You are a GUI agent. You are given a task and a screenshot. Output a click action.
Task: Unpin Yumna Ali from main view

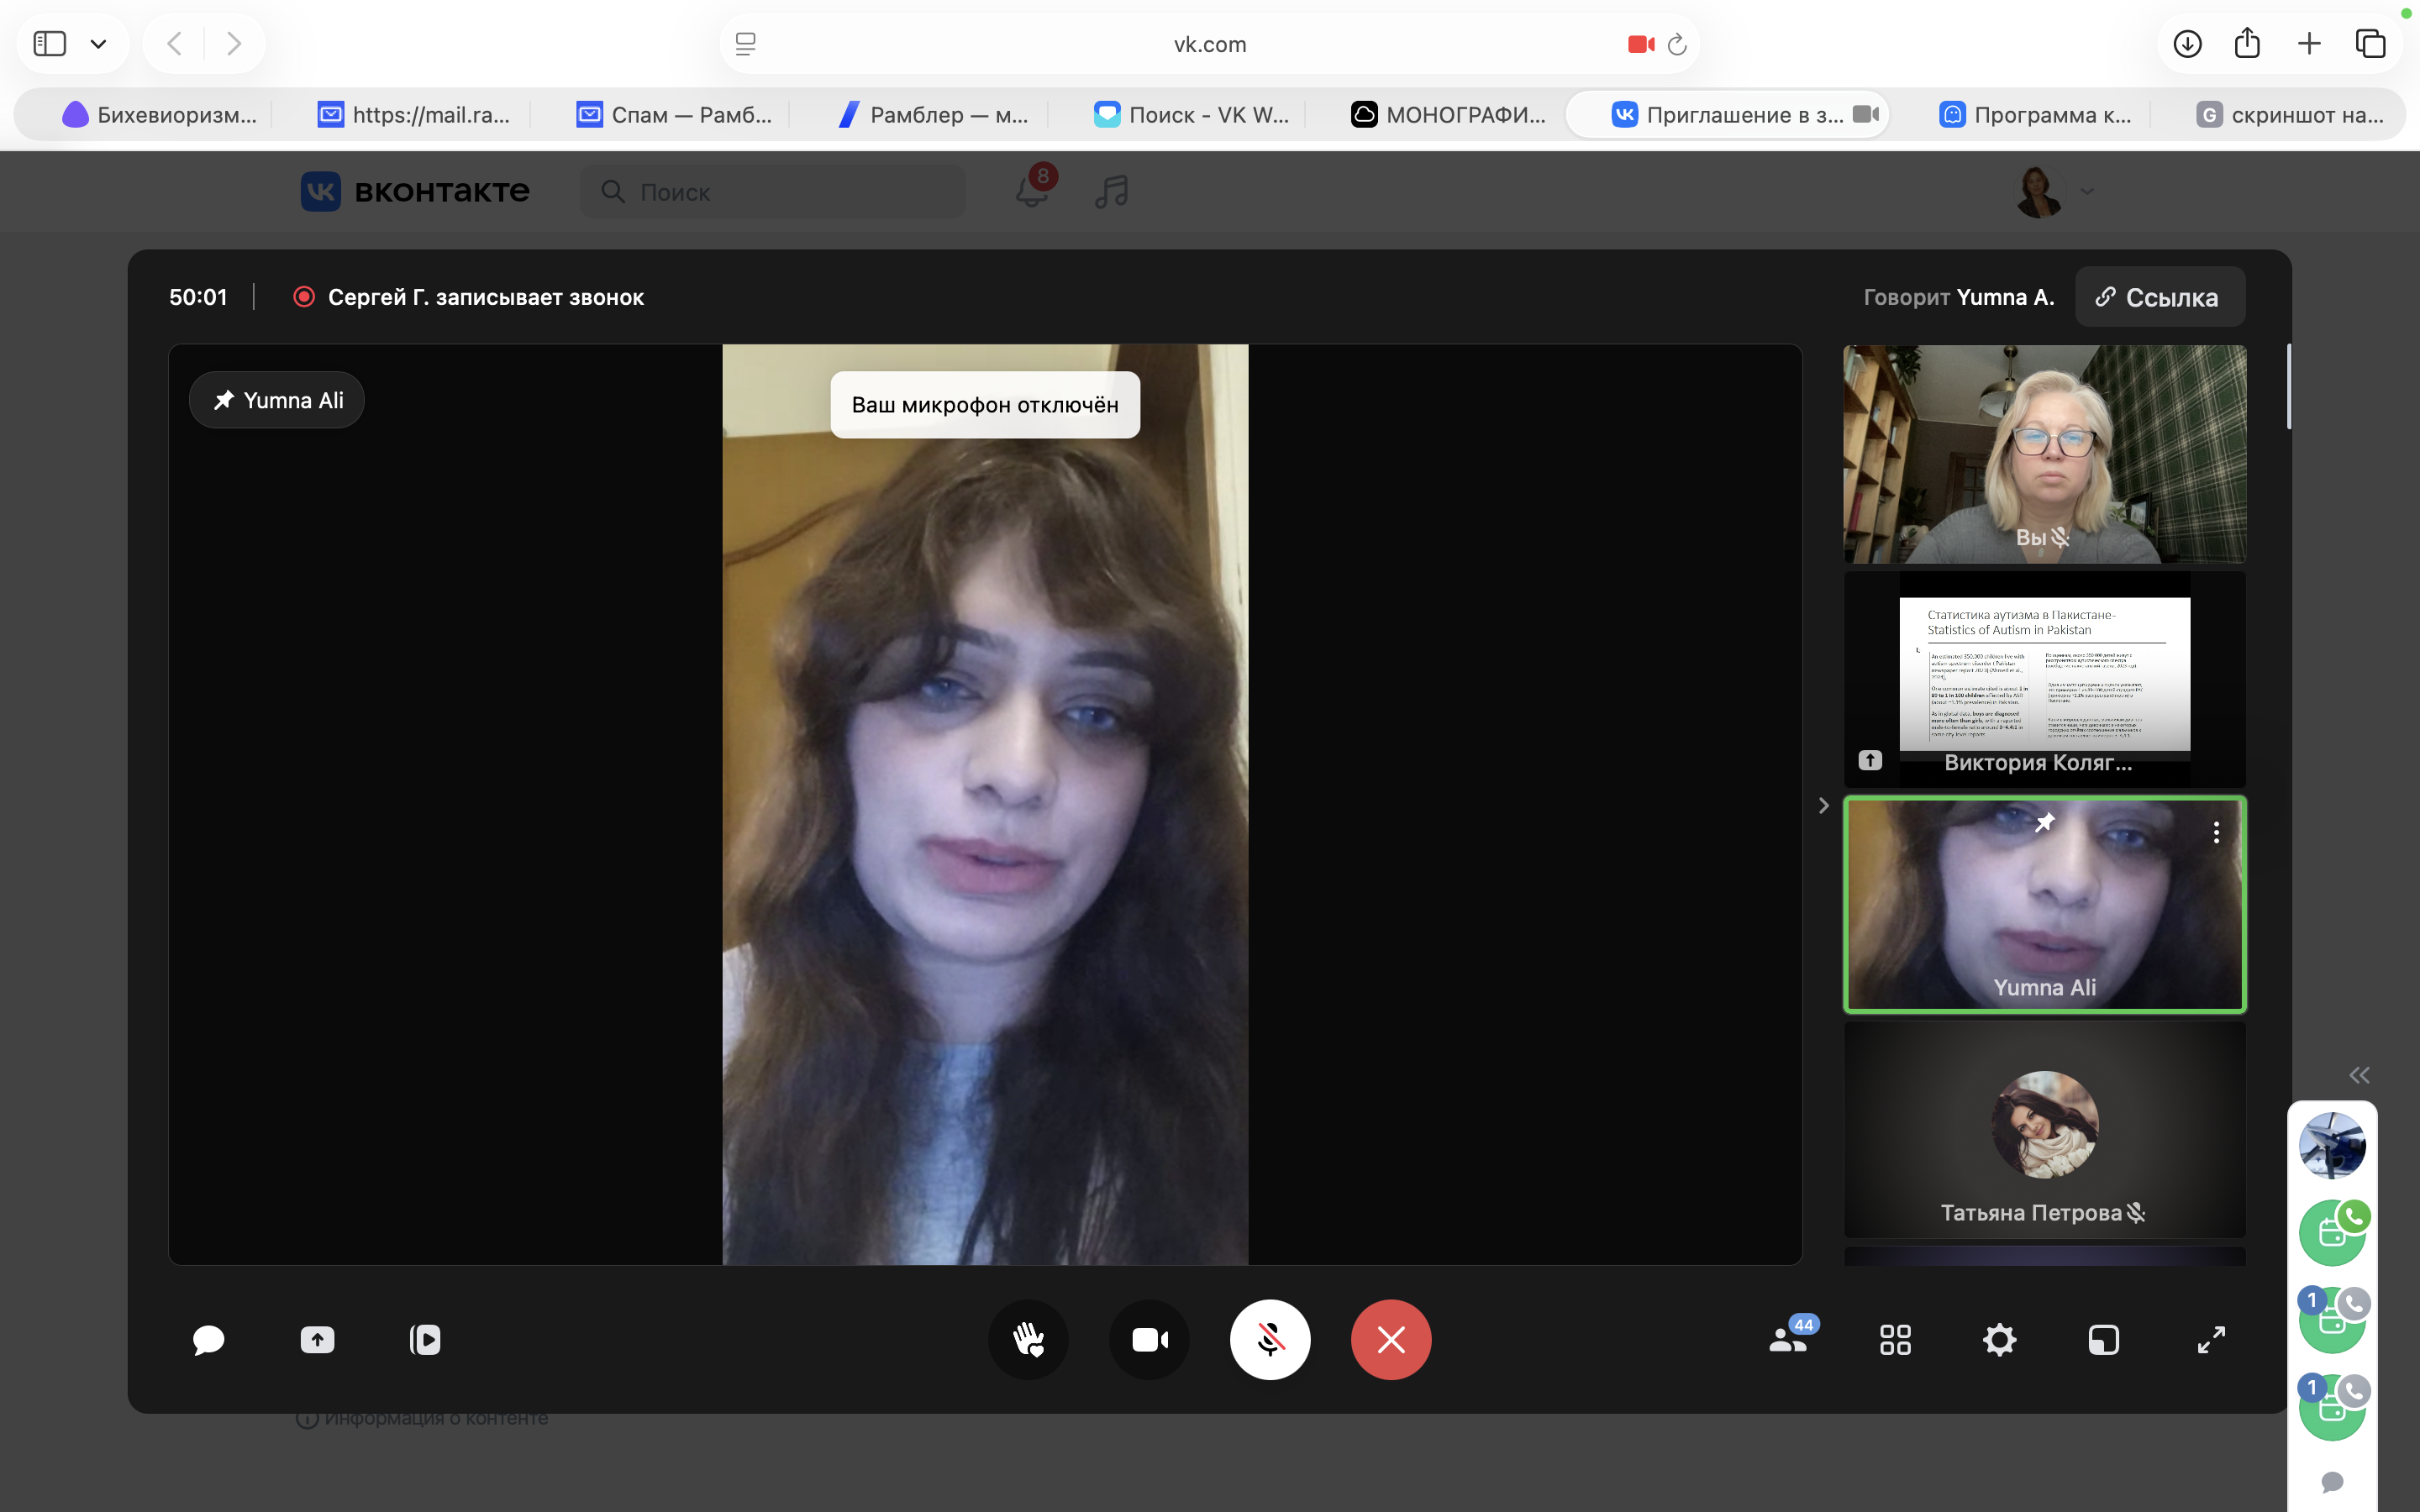coord(277,400)
